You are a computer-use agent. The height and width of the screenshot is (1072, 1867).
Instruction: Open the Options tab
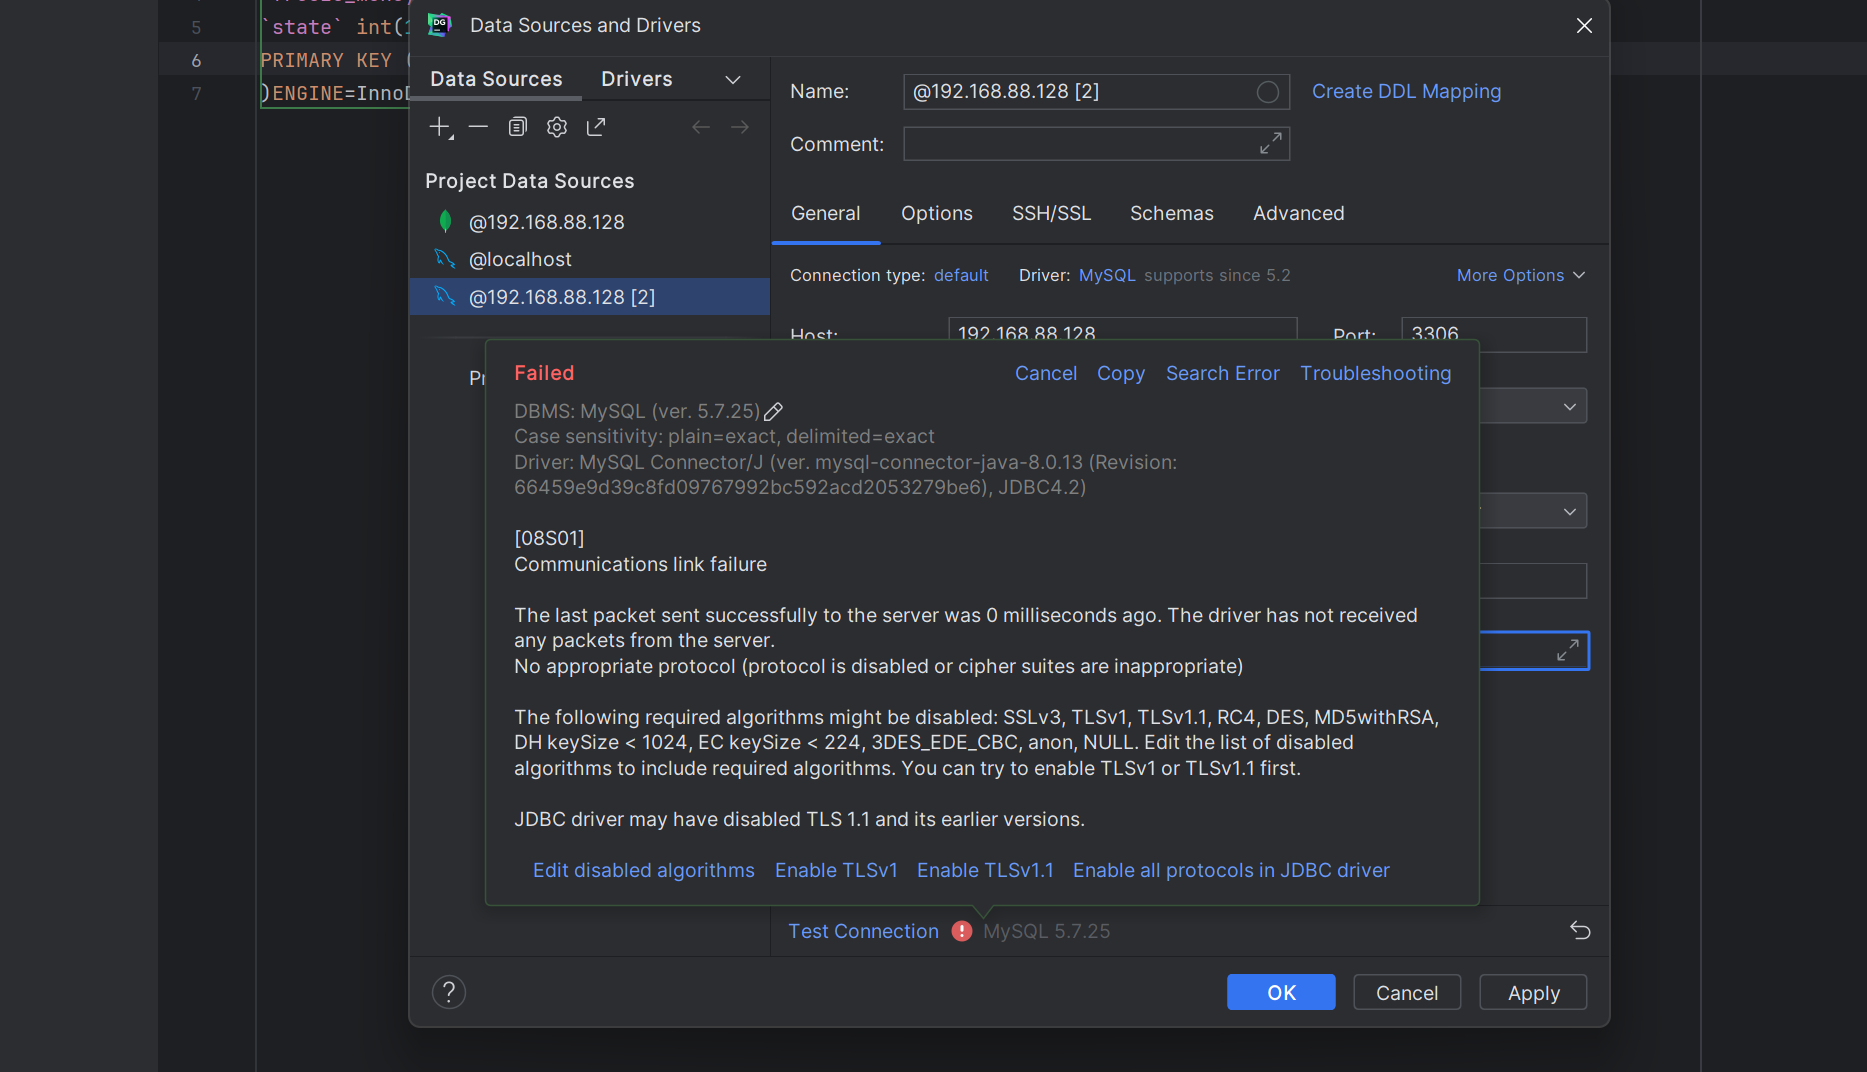[x=937, y=213]
